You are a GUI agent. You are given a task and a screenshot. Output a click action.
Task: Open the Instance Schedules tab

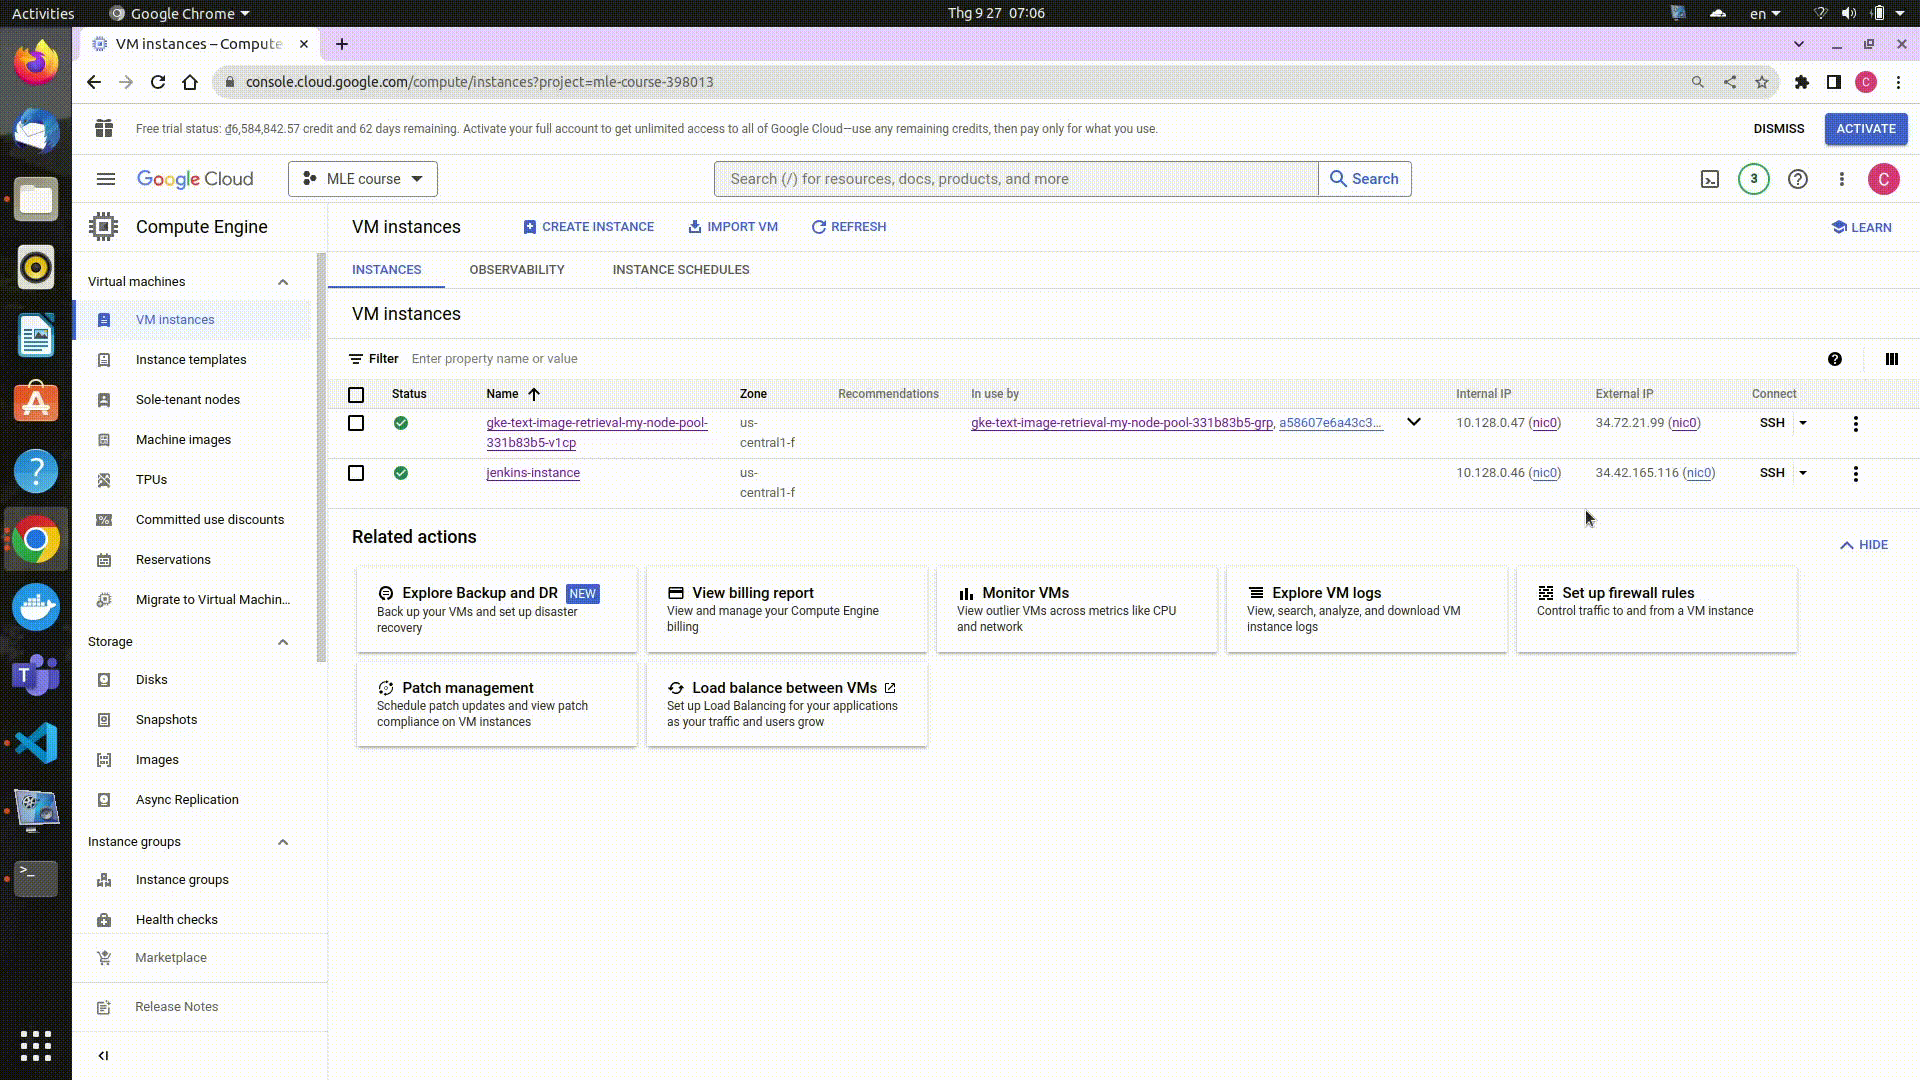(x=680, y=270)
